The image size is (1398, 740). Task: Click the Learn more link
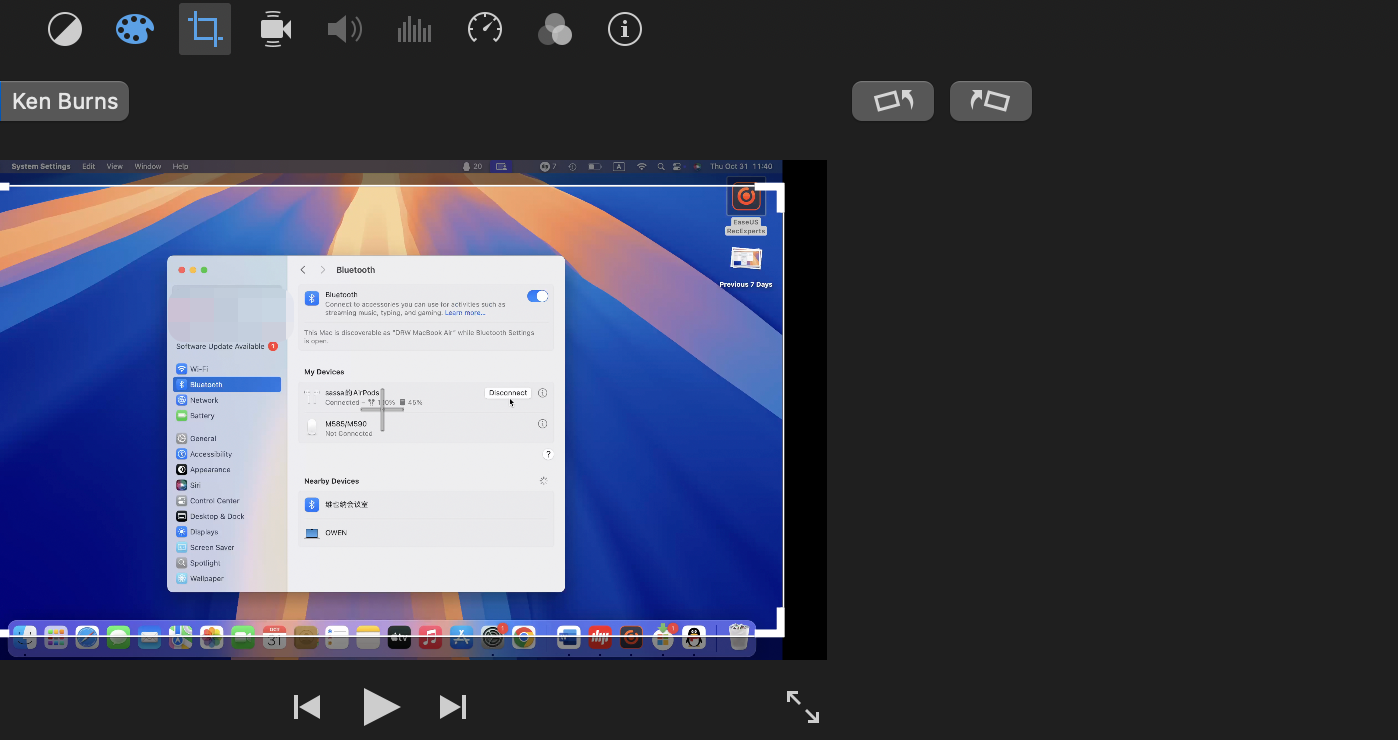point(467,311)
